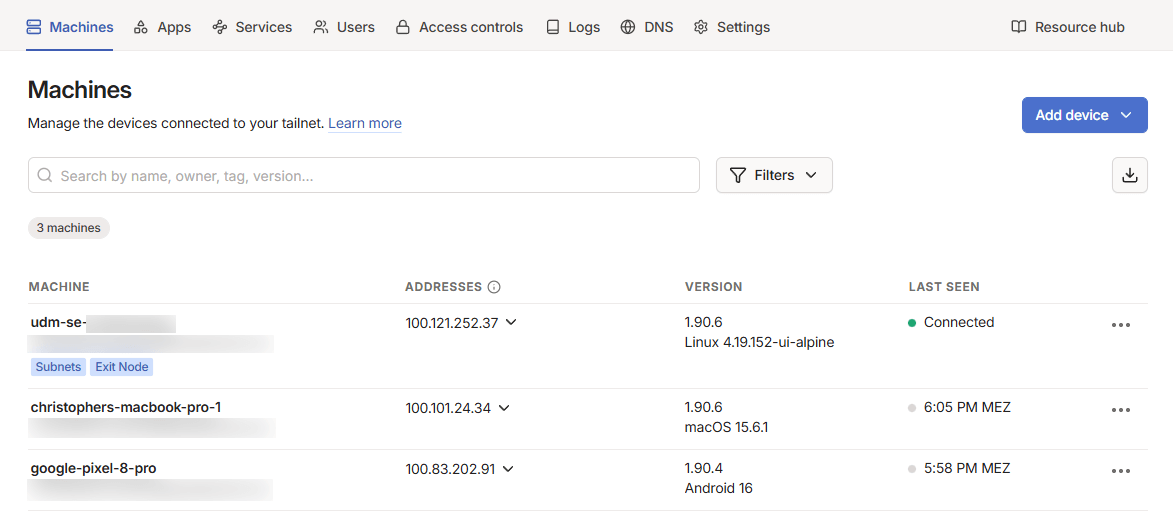
Task: Follow the Learn more link
Action: tap(365, 123)
